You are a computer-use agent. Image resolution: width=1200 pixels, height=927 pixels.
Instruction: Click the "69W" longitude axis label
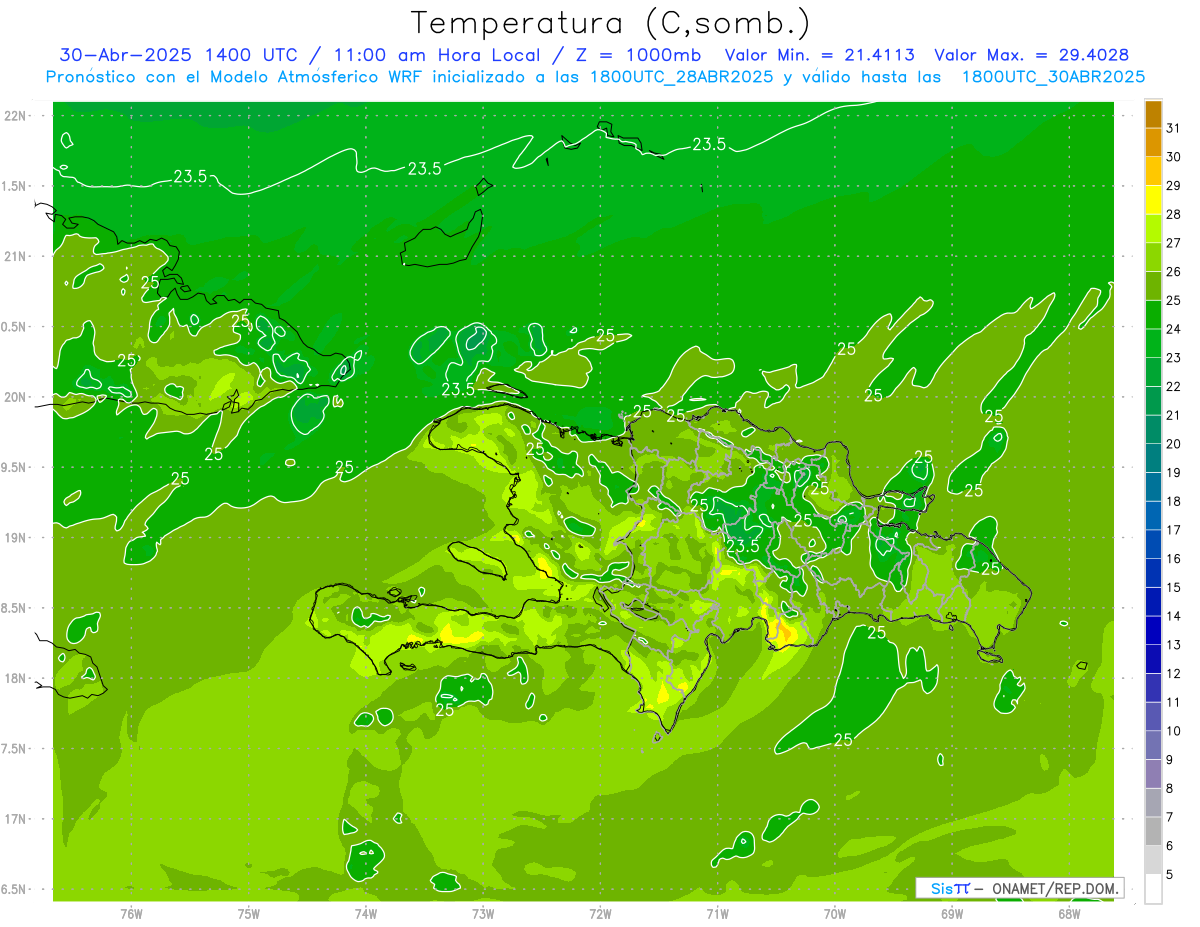952,914
